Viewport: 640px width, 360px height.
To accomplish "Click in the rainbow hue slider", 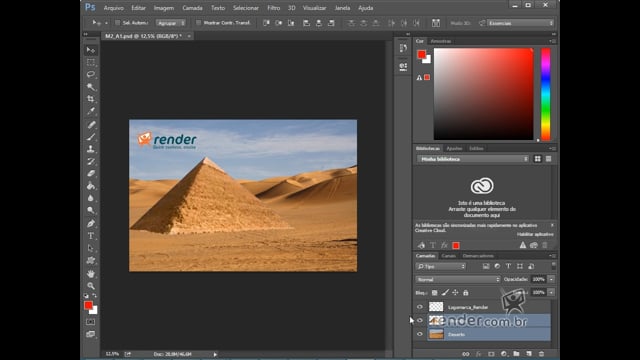I will (546, 94).
